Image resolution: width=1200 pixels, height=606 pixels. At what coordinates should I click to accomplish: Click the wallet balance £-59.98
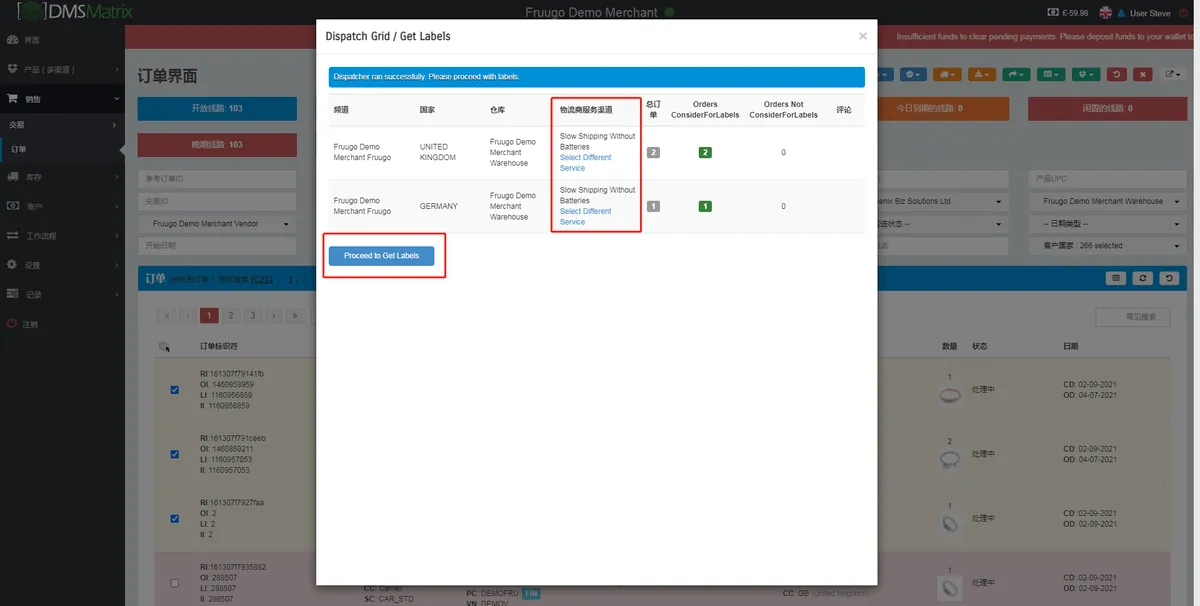click(1066, 13)
